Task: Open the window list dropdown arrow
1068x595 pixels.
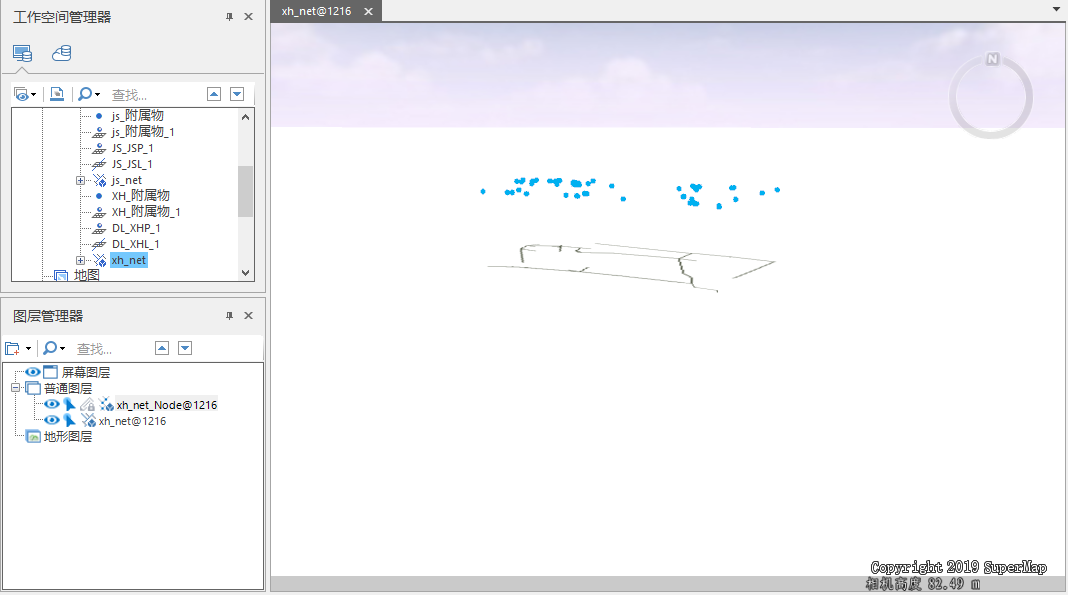Action: click(x=1056, y=10)
